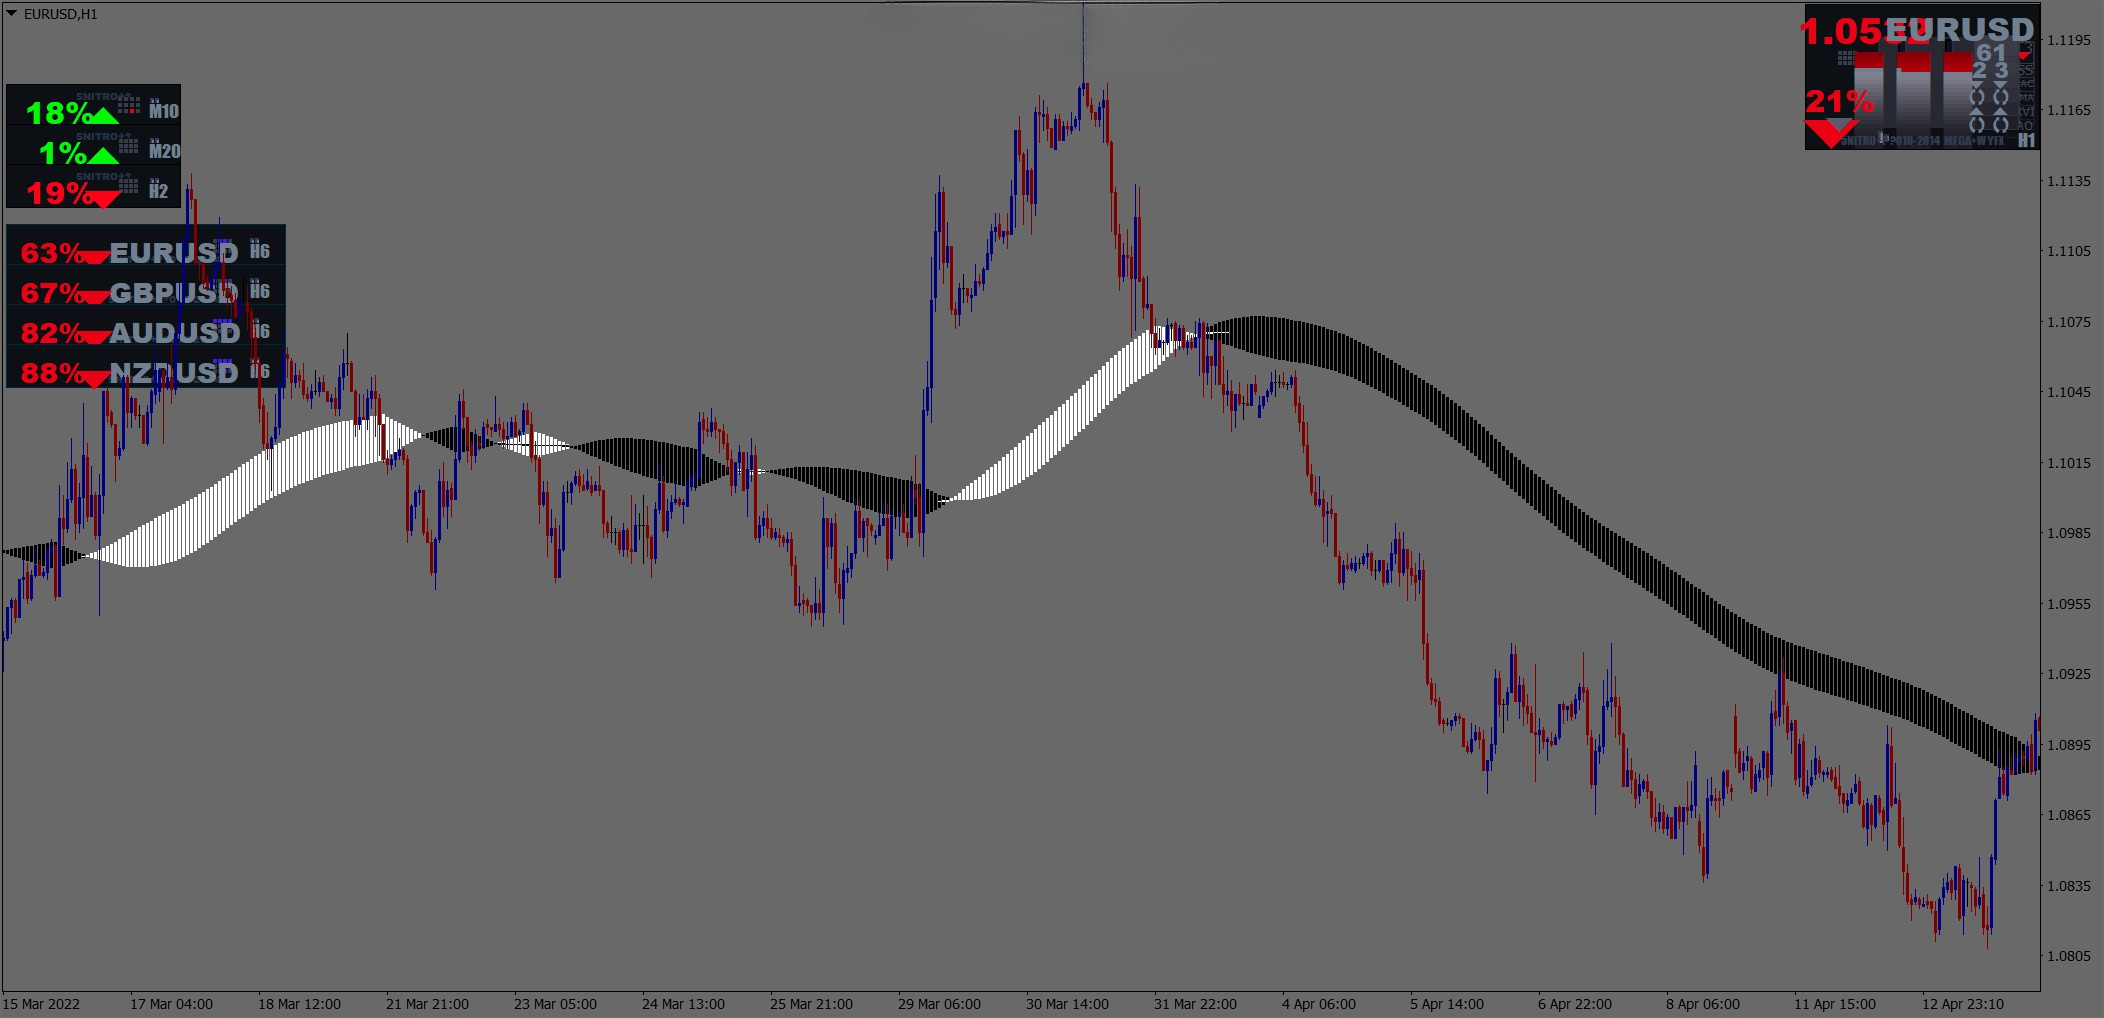This screenshot has height=1018, width=2104.
Task: Click the 88% value for NZDUSD
Action: point(51,373)
